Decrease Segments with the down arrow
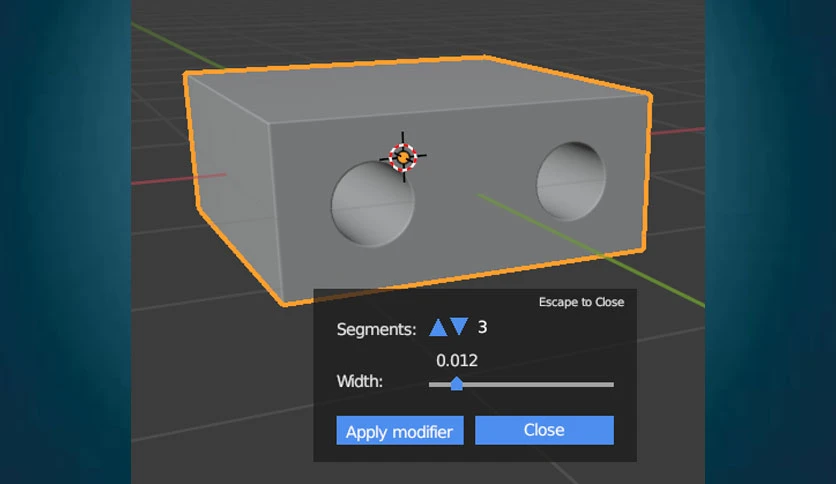 (459, 326)
